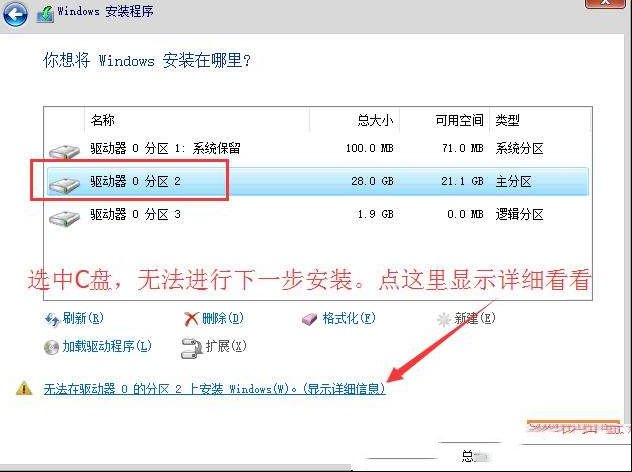Image resolution: width=632 pixels, height=472 pixels.
Task: Click the load driver disc icon
Action: click(x=51, y=347)
